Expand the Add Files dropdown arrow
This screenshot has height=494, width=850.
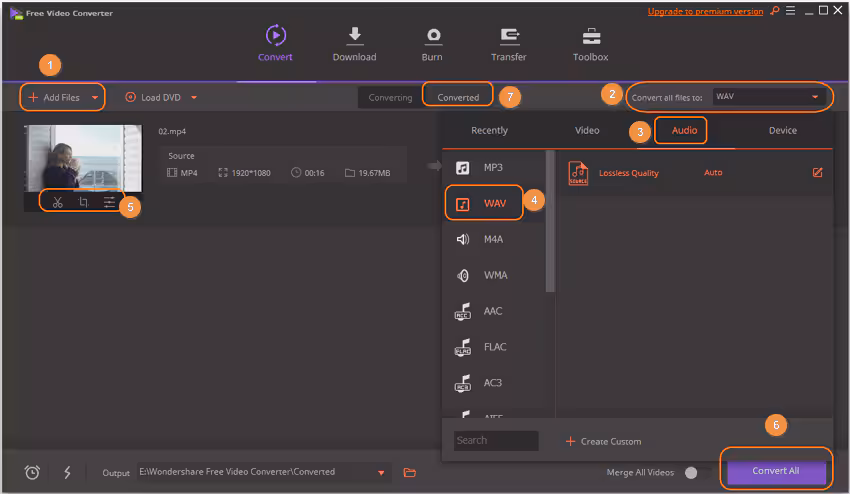coord(95,98)
